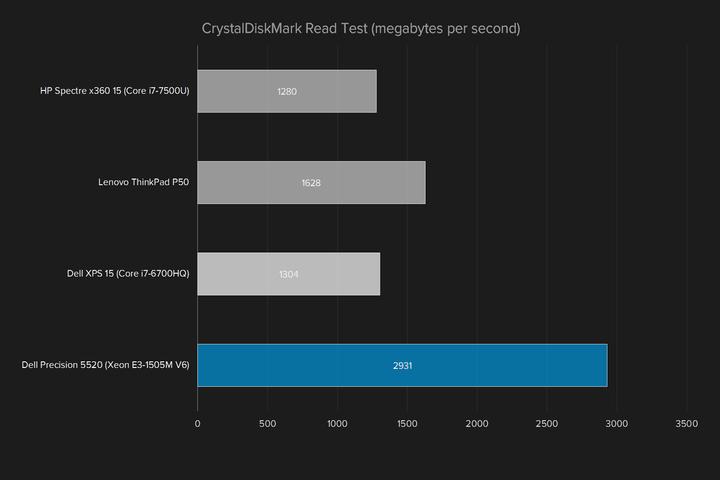Select the 1628 value label

[x=311, y=183]
